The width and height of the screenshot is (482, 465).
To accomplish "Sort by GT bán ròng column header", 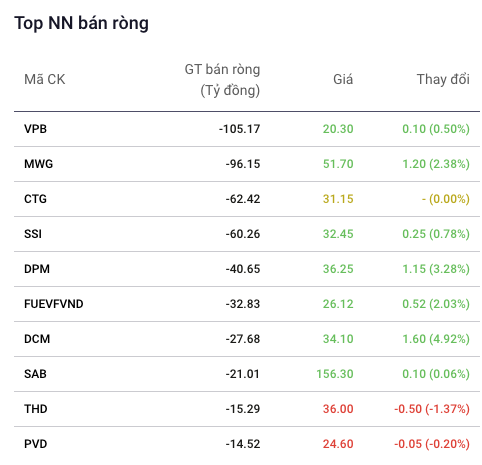I will pos(222,80).
